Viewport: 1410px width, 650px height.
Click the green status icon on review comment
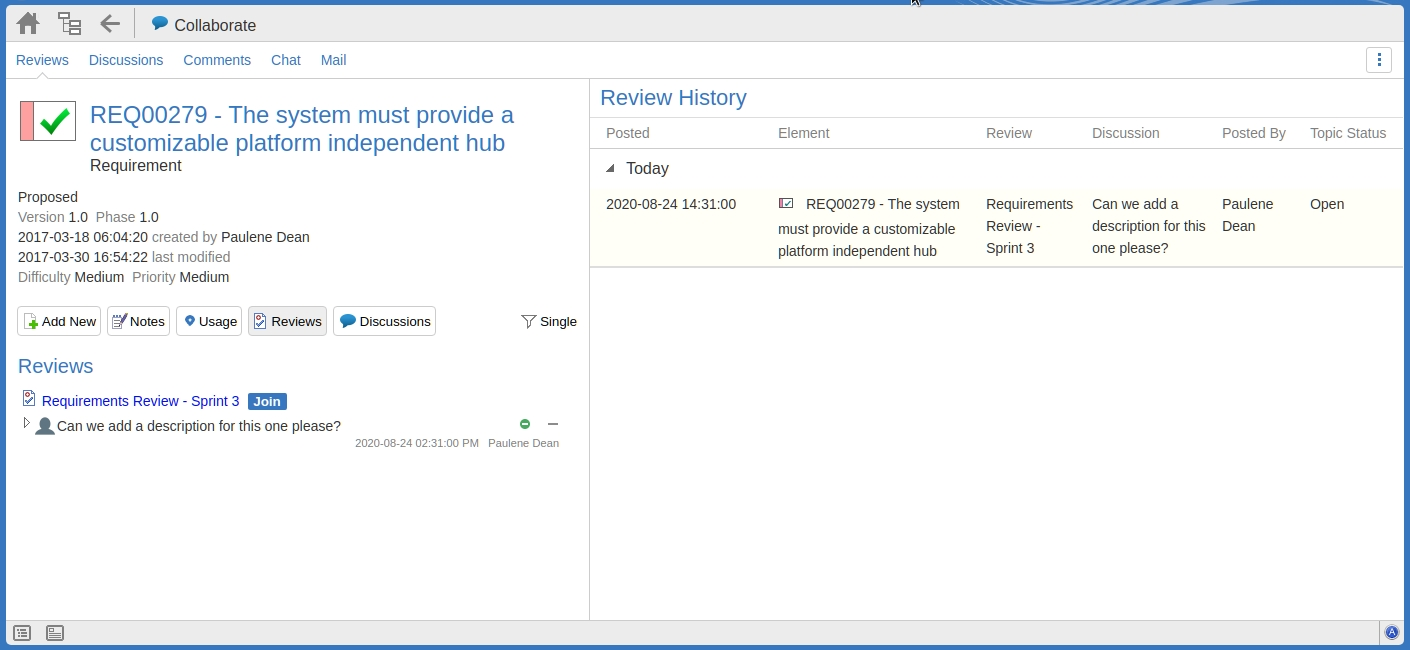coord(525,424)
